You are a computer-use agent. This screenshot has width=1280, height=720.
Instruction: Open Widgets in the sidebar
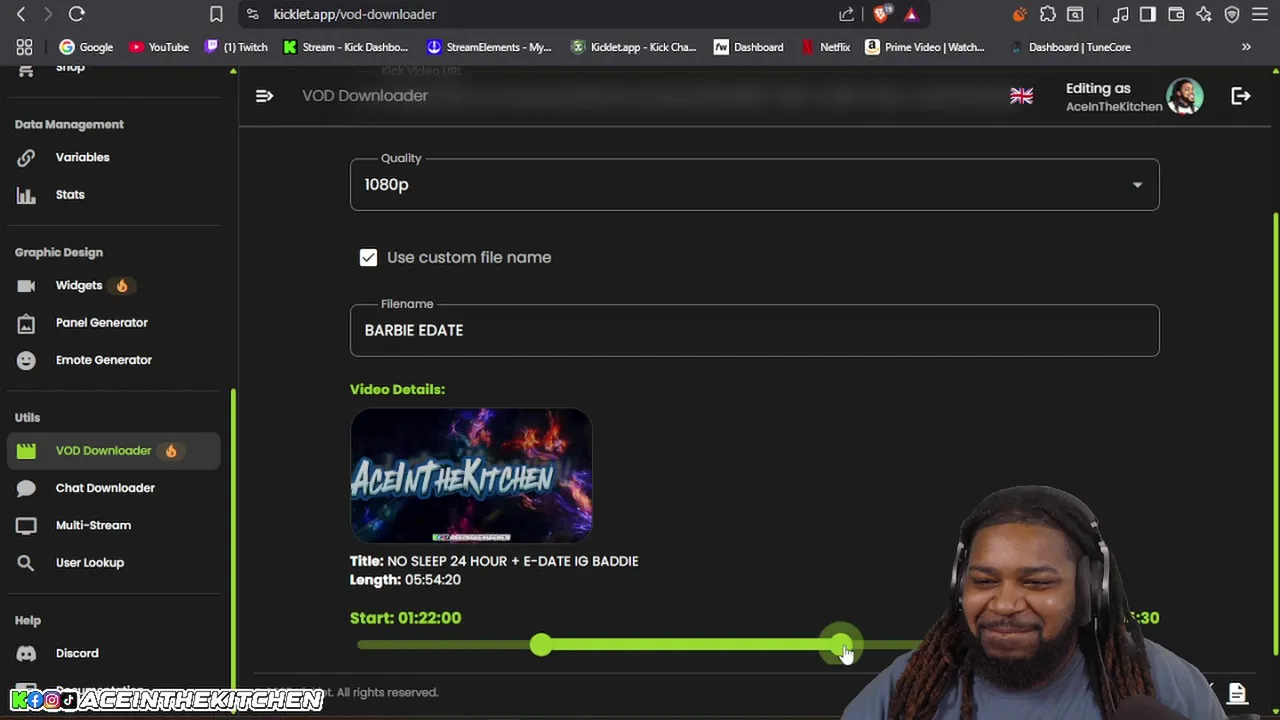[x=114, y=285]
